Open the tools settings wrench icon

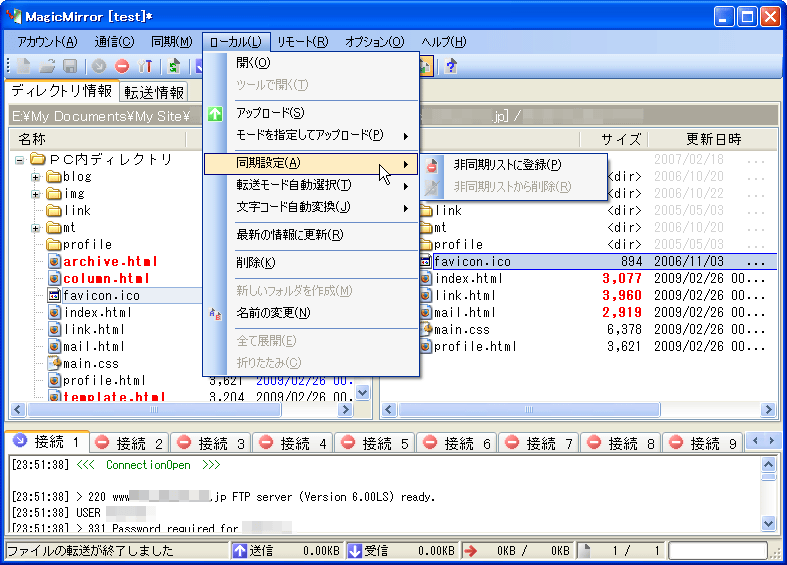pyautogui.click(x=145, y=66)
